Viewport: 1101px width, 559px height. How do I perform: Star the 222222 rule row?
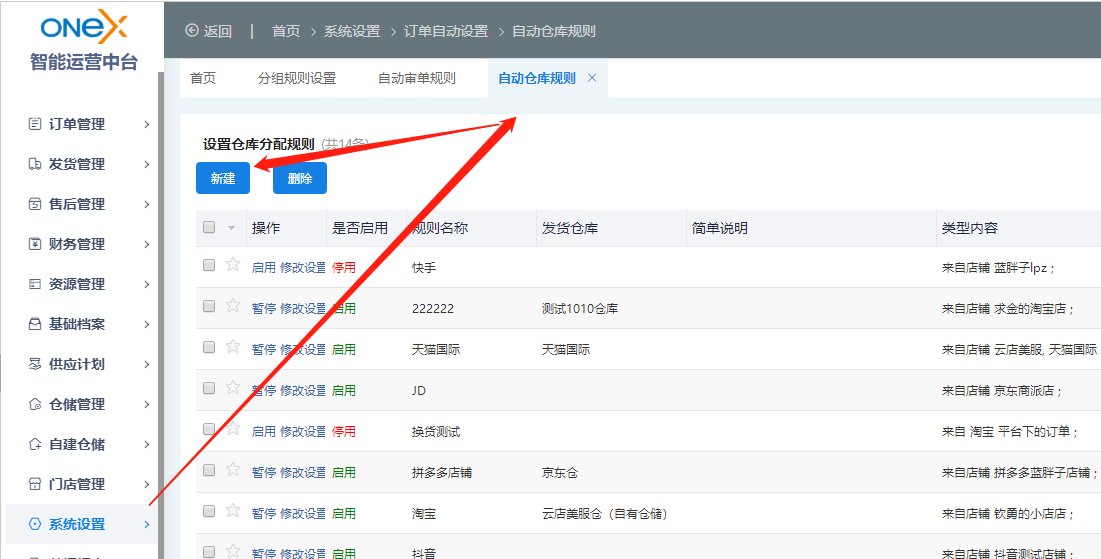coord(233,305)
